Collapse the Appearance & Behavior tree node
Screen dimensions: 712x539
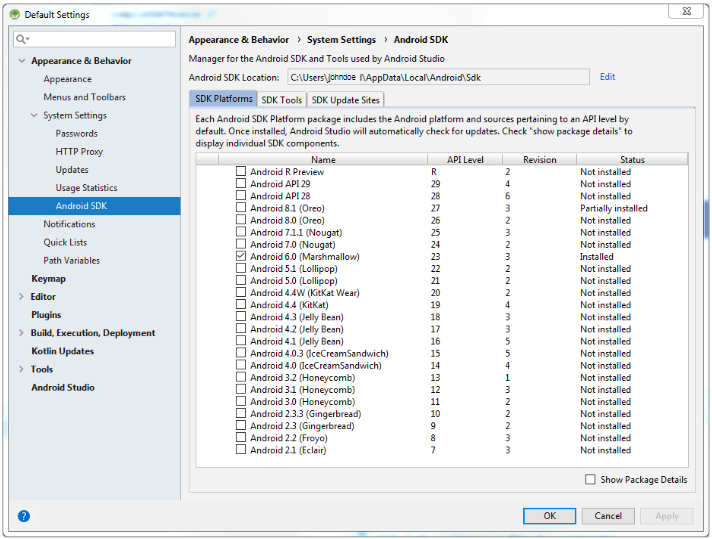tap(22, 60)
